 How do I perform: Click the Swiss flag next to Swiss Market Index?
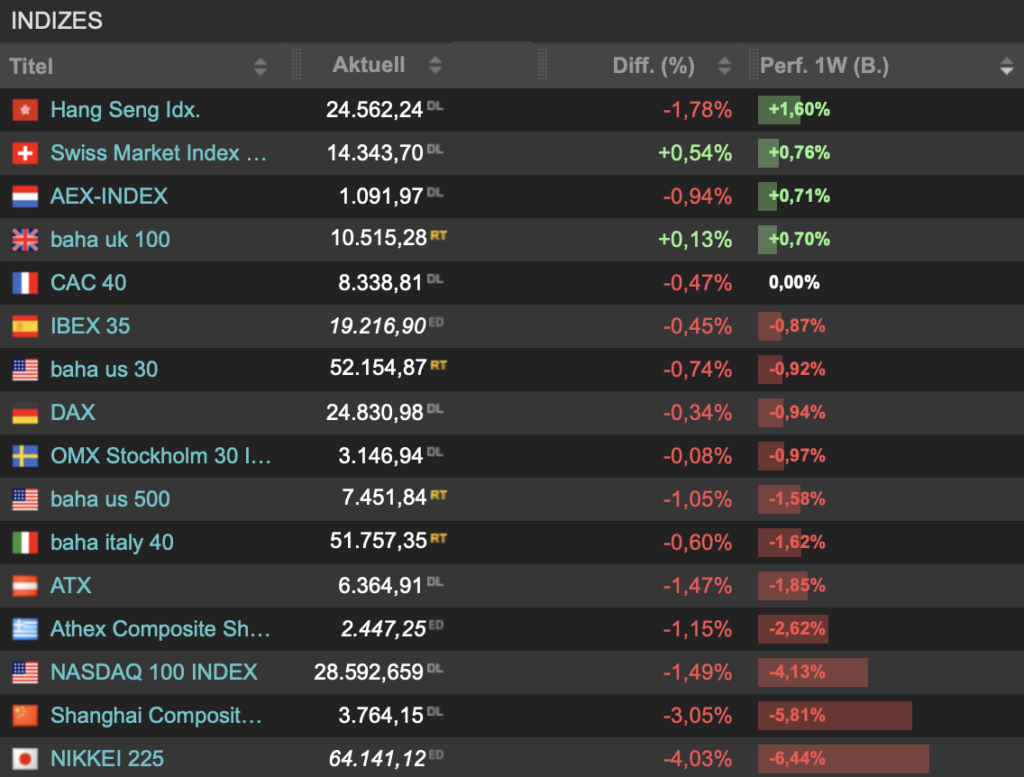pyautogui.click(x=25, y=153)
